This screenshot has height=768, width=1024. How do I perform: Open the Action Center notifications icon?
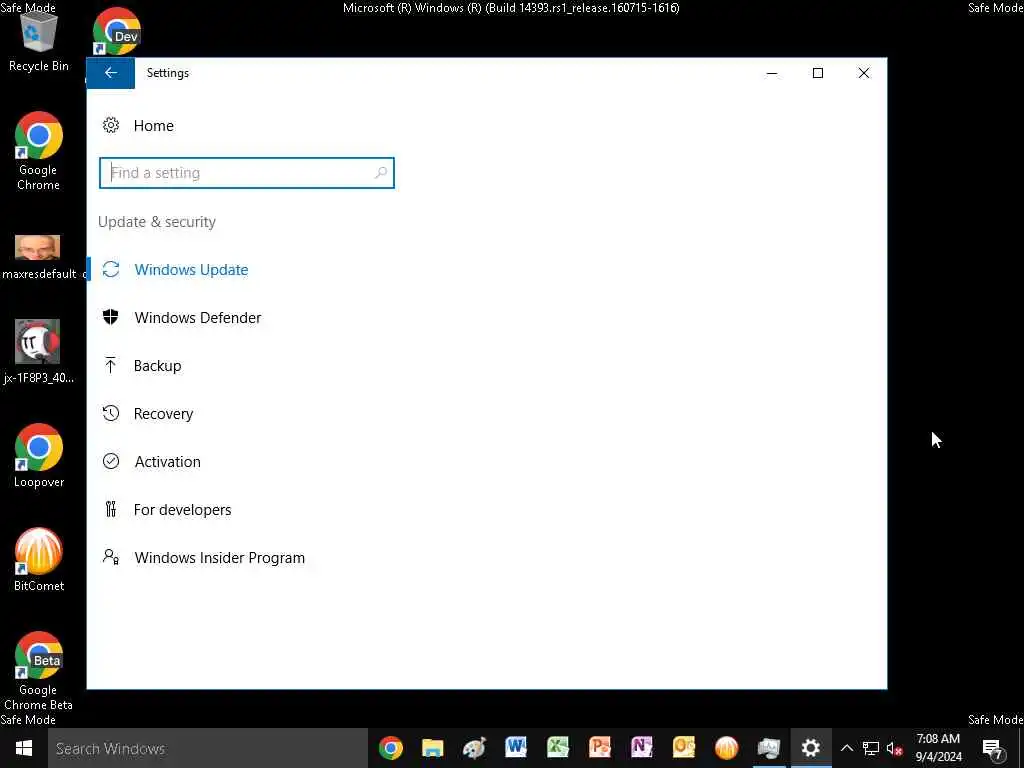pyautogui.click(x=992, y=748)
